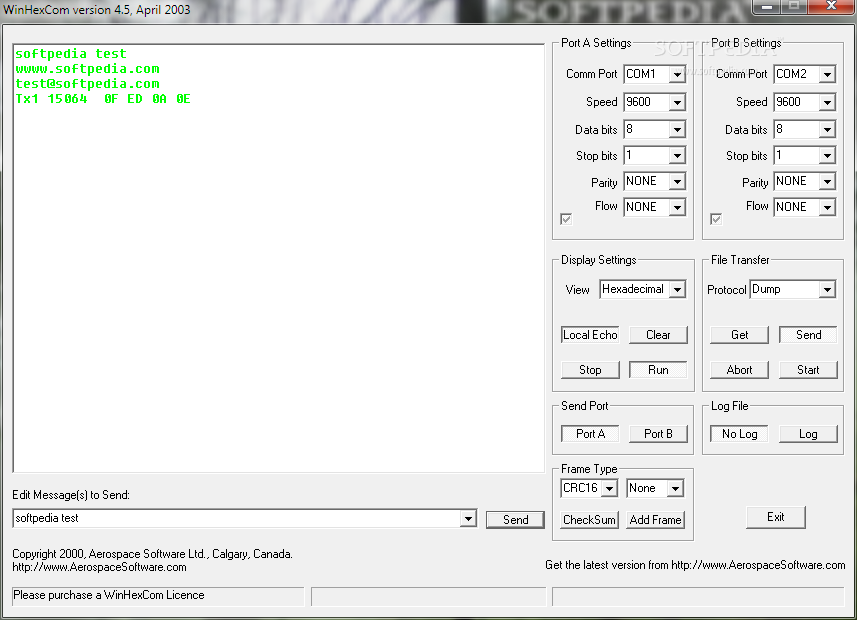The height and width of the screenshot is (620, 857).
Task: Click 'Please purchase a WinHexCom Licence' status
Action: point(158,595)
